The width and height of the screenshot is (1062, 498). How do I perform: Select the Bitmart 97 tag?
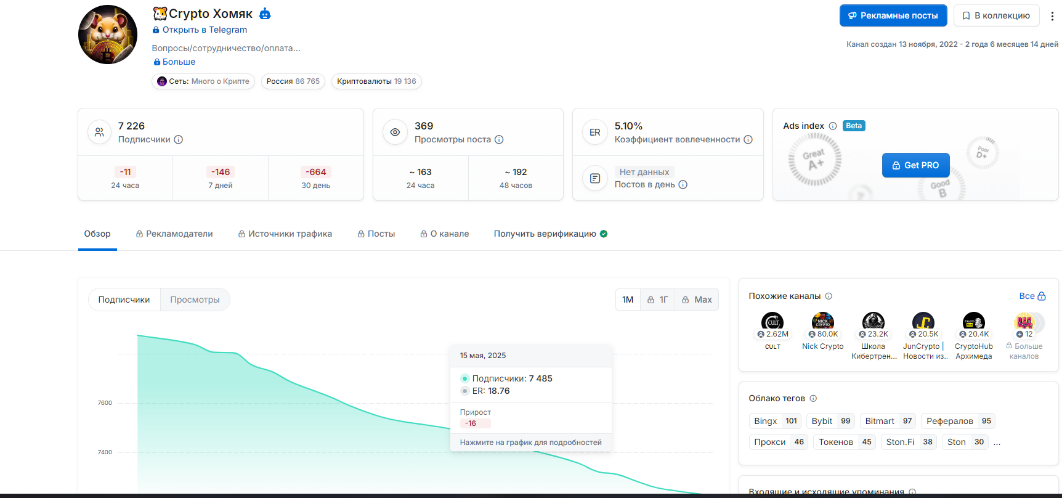(889, 421)
